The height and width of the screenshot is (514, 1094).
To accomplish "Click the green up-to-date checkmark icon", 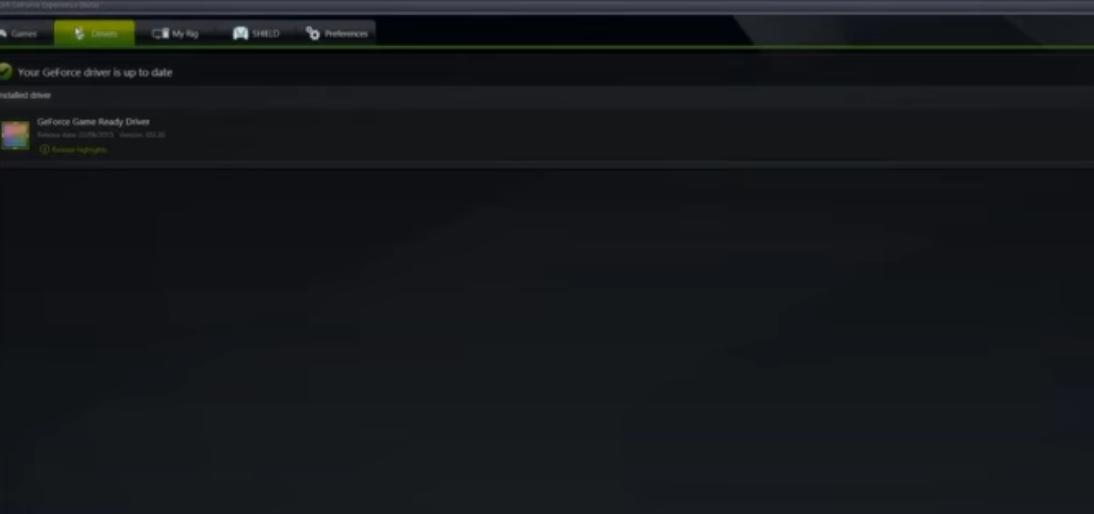I will (5, 72).
